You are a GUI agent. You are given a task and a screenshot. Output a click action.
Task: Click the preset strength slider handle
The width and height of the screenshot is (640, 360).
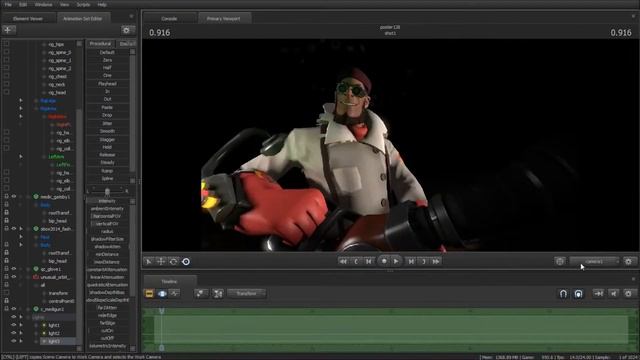click(107, 191)
